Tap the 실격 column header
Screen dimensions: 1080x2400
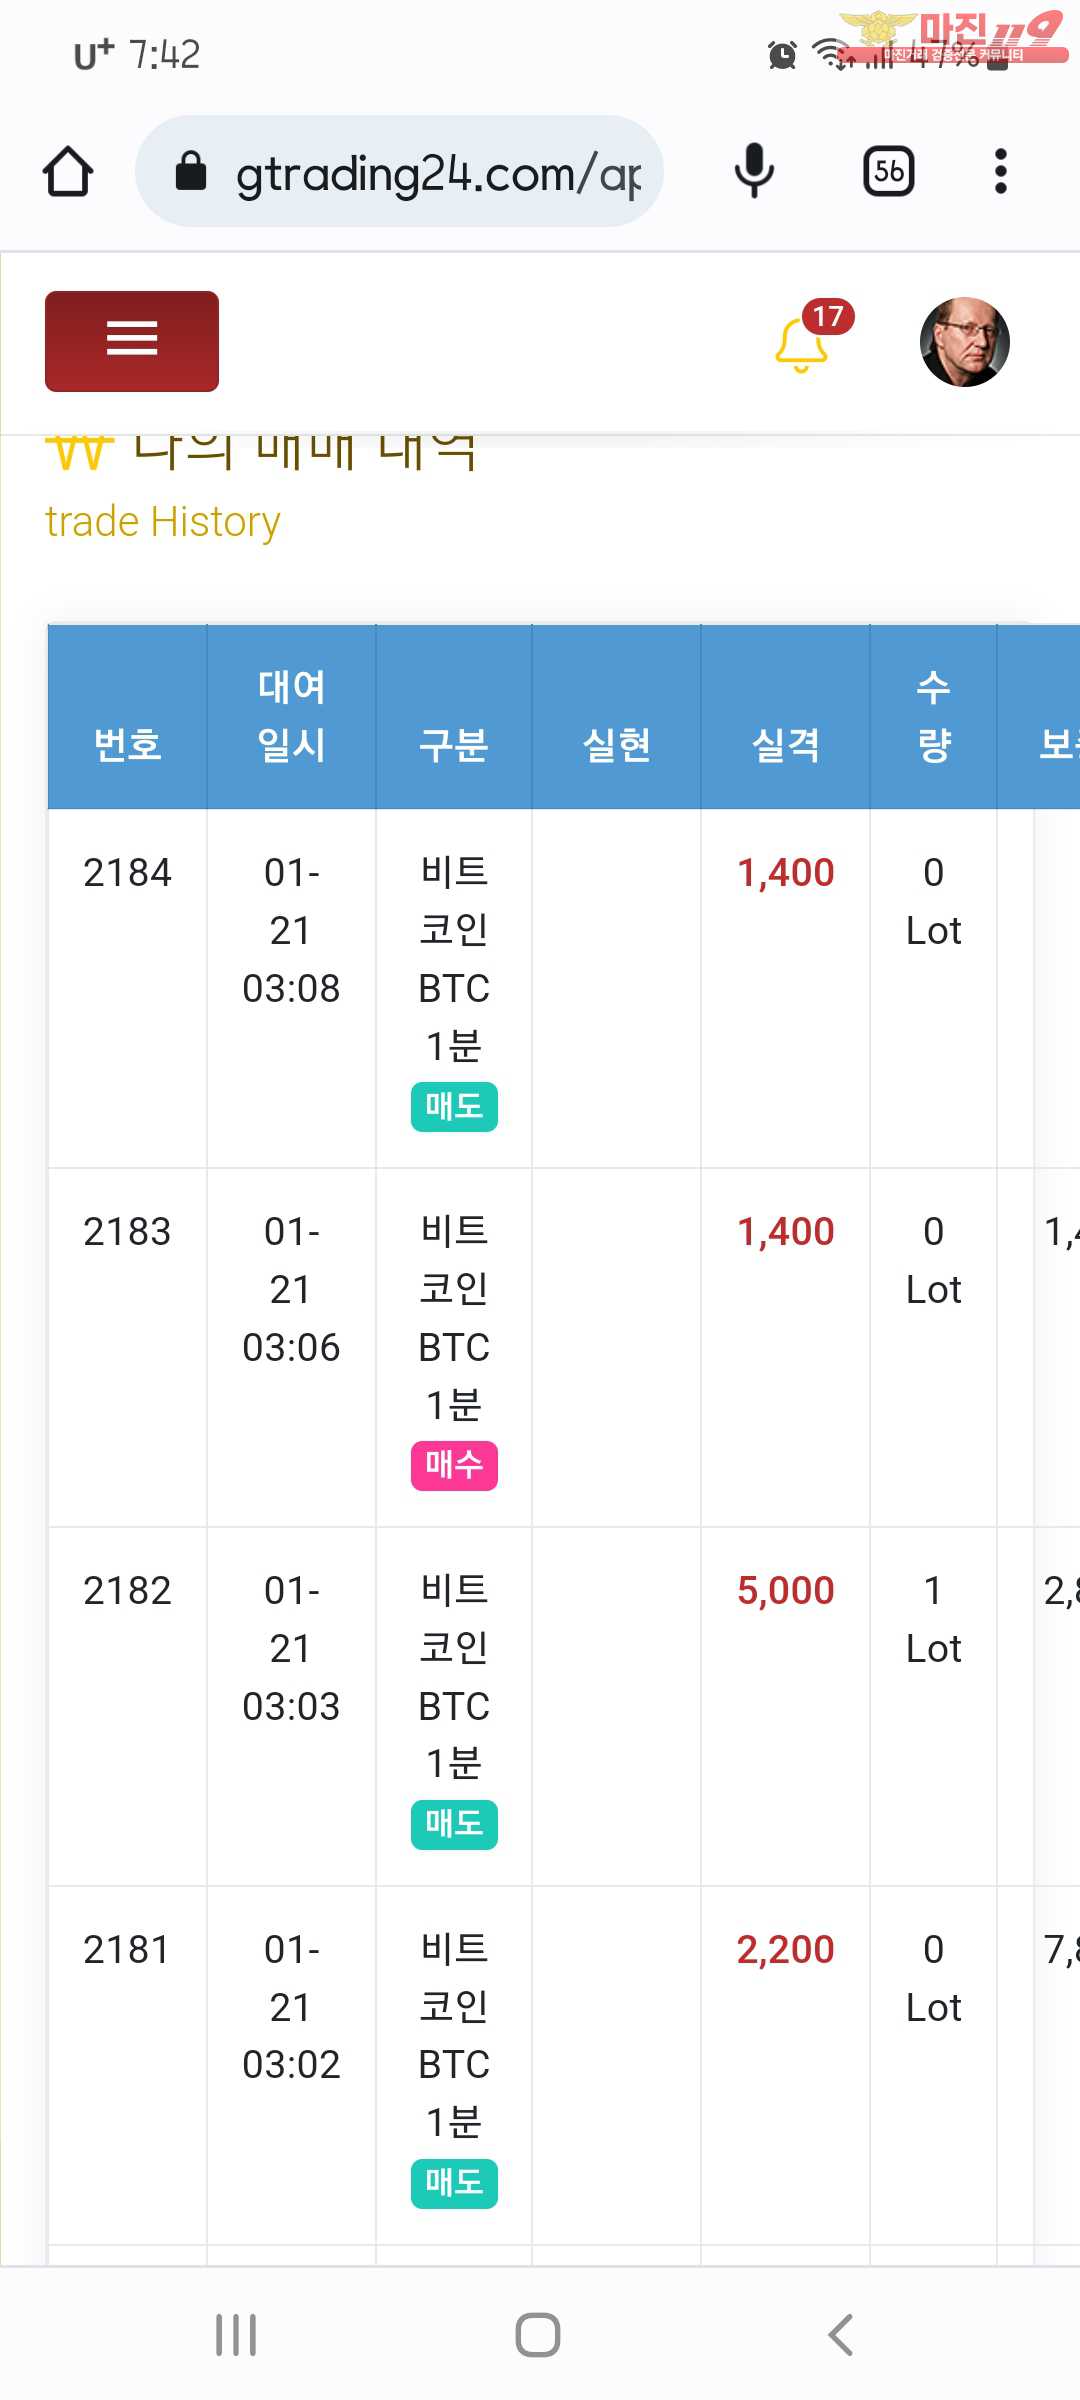(785, 744)
